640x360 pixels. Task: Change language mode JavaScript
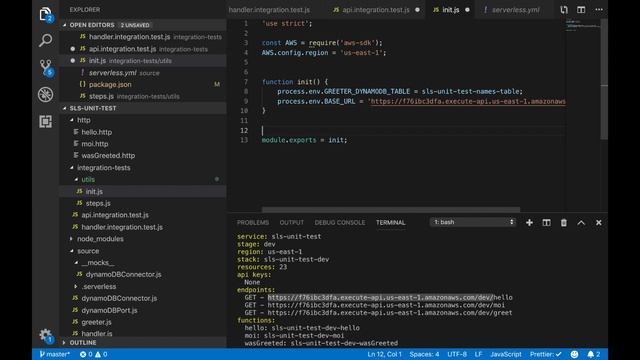coord(506,354)
